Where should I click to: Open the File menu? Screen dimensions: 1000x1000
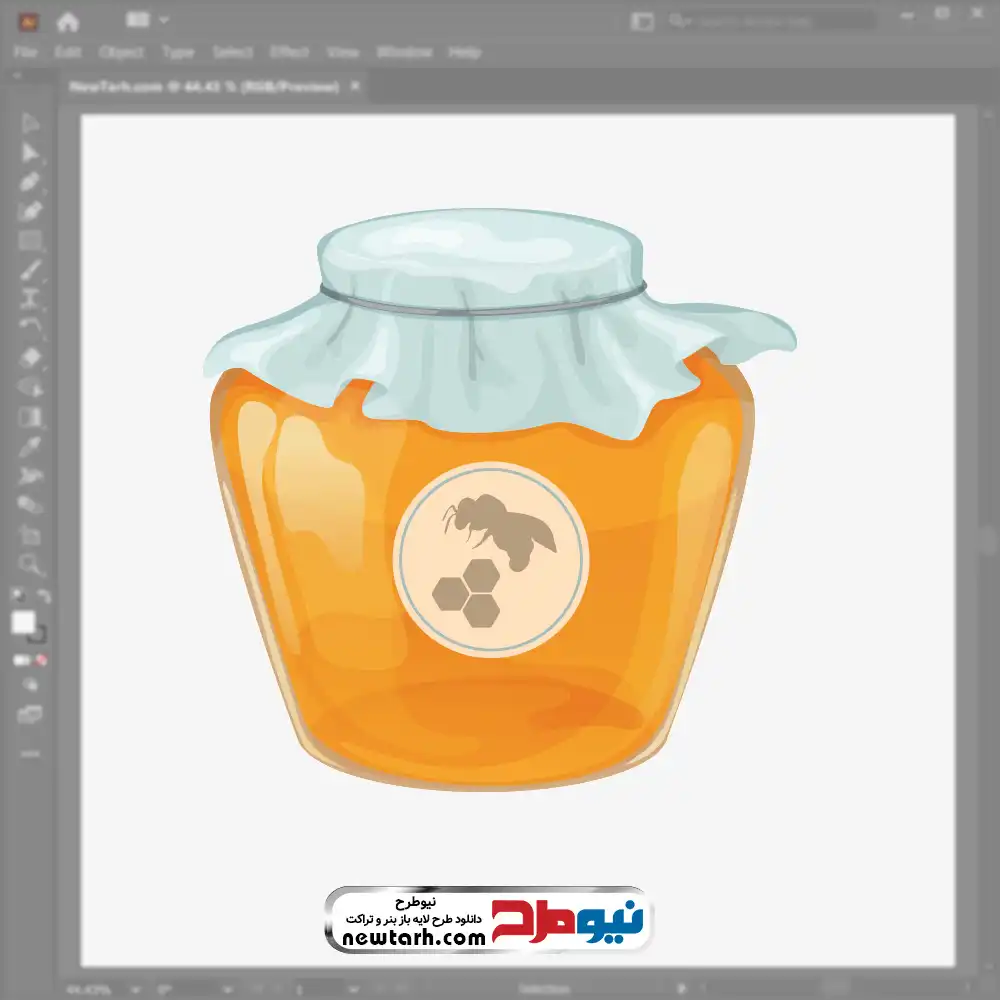coord(25,52)
